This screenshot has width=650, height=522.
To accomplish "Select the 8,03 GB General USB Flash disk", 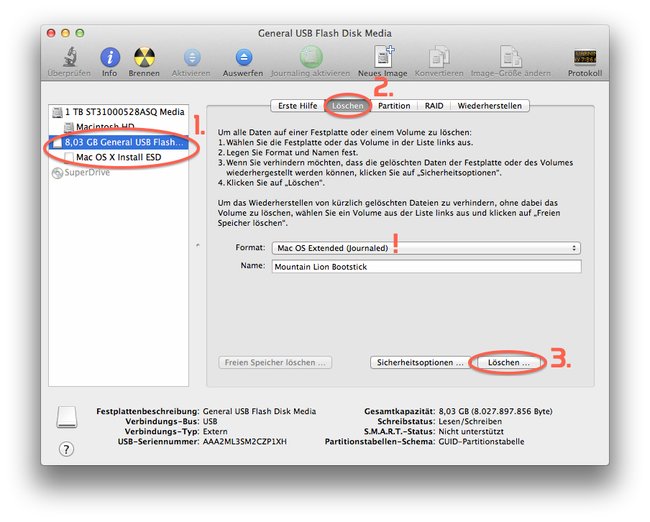I will pos(119,142).
